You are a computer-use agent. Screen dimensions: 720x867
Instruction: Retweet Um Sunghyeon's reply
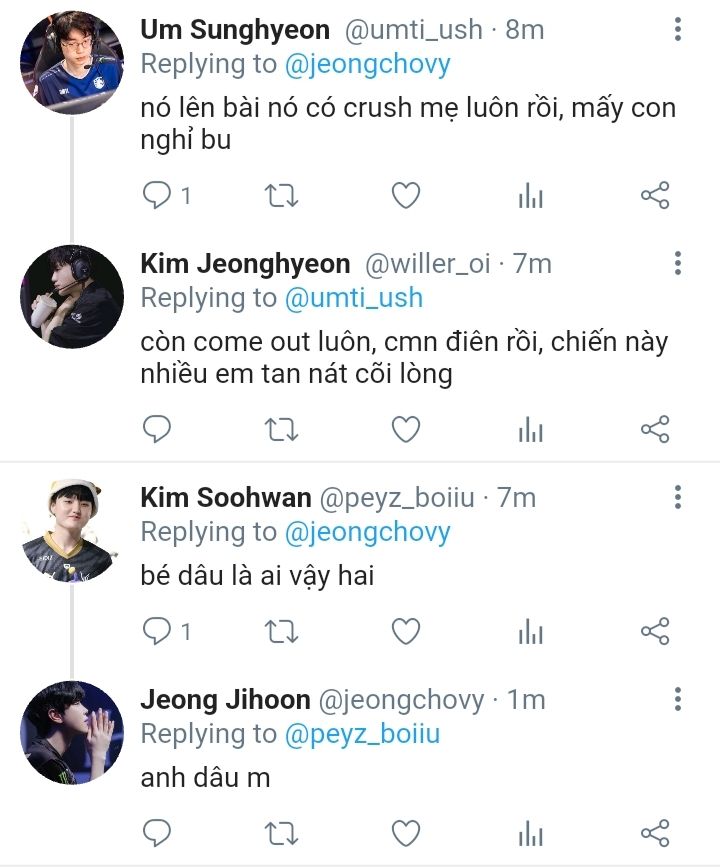point(281,196)
